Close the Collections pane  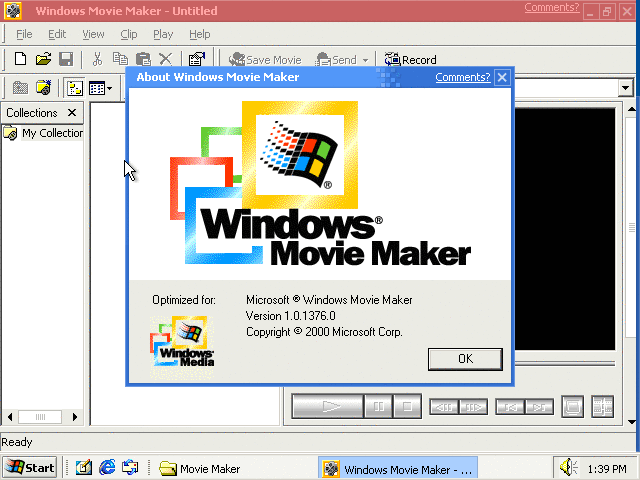point(72,112)
